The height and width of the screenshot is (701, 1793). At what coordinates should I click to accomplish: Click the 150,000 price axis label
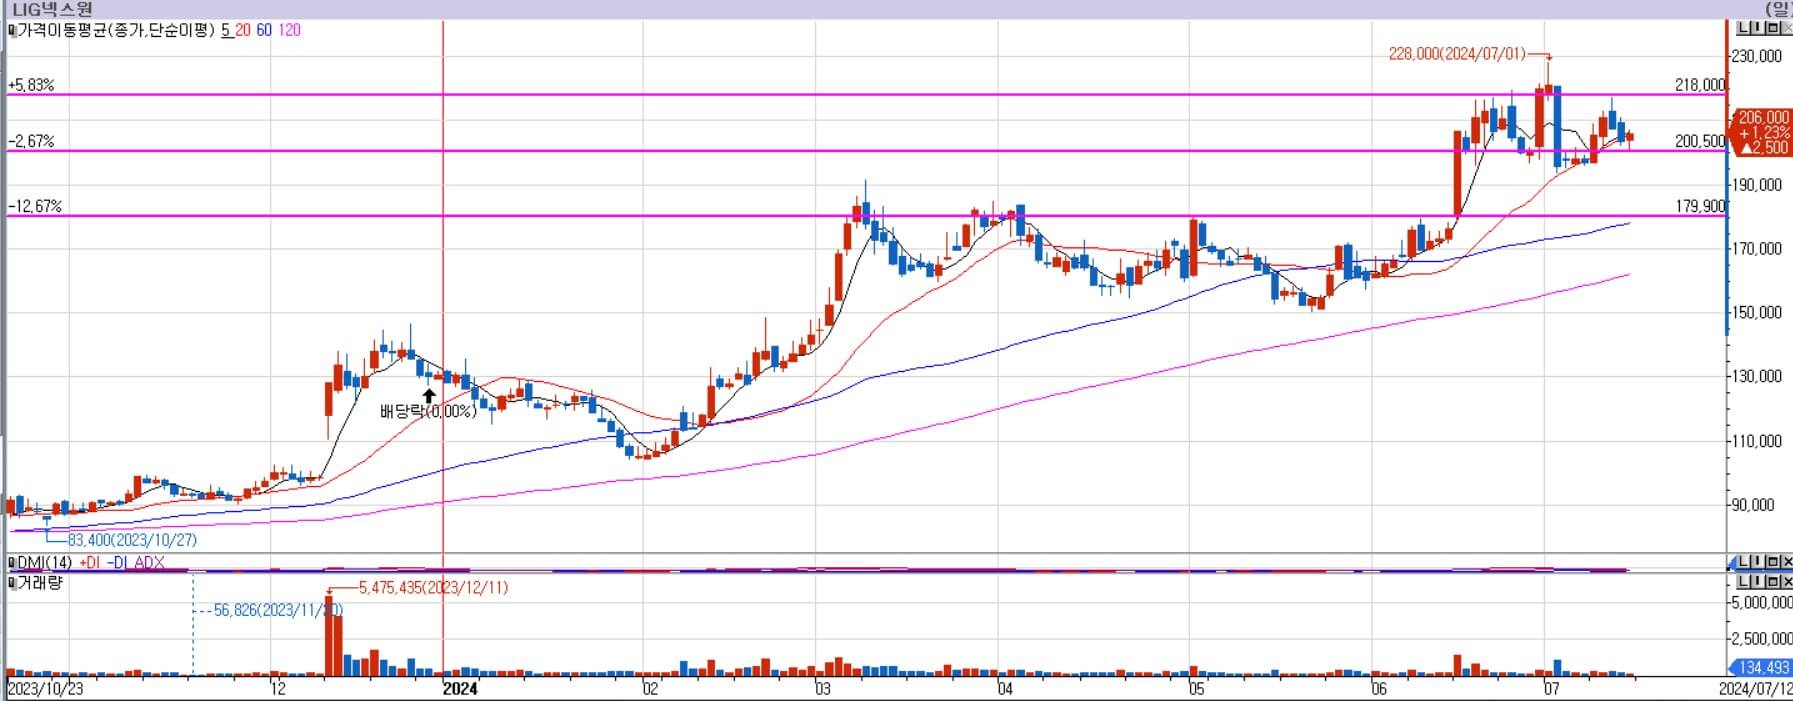coord(1757,313)
